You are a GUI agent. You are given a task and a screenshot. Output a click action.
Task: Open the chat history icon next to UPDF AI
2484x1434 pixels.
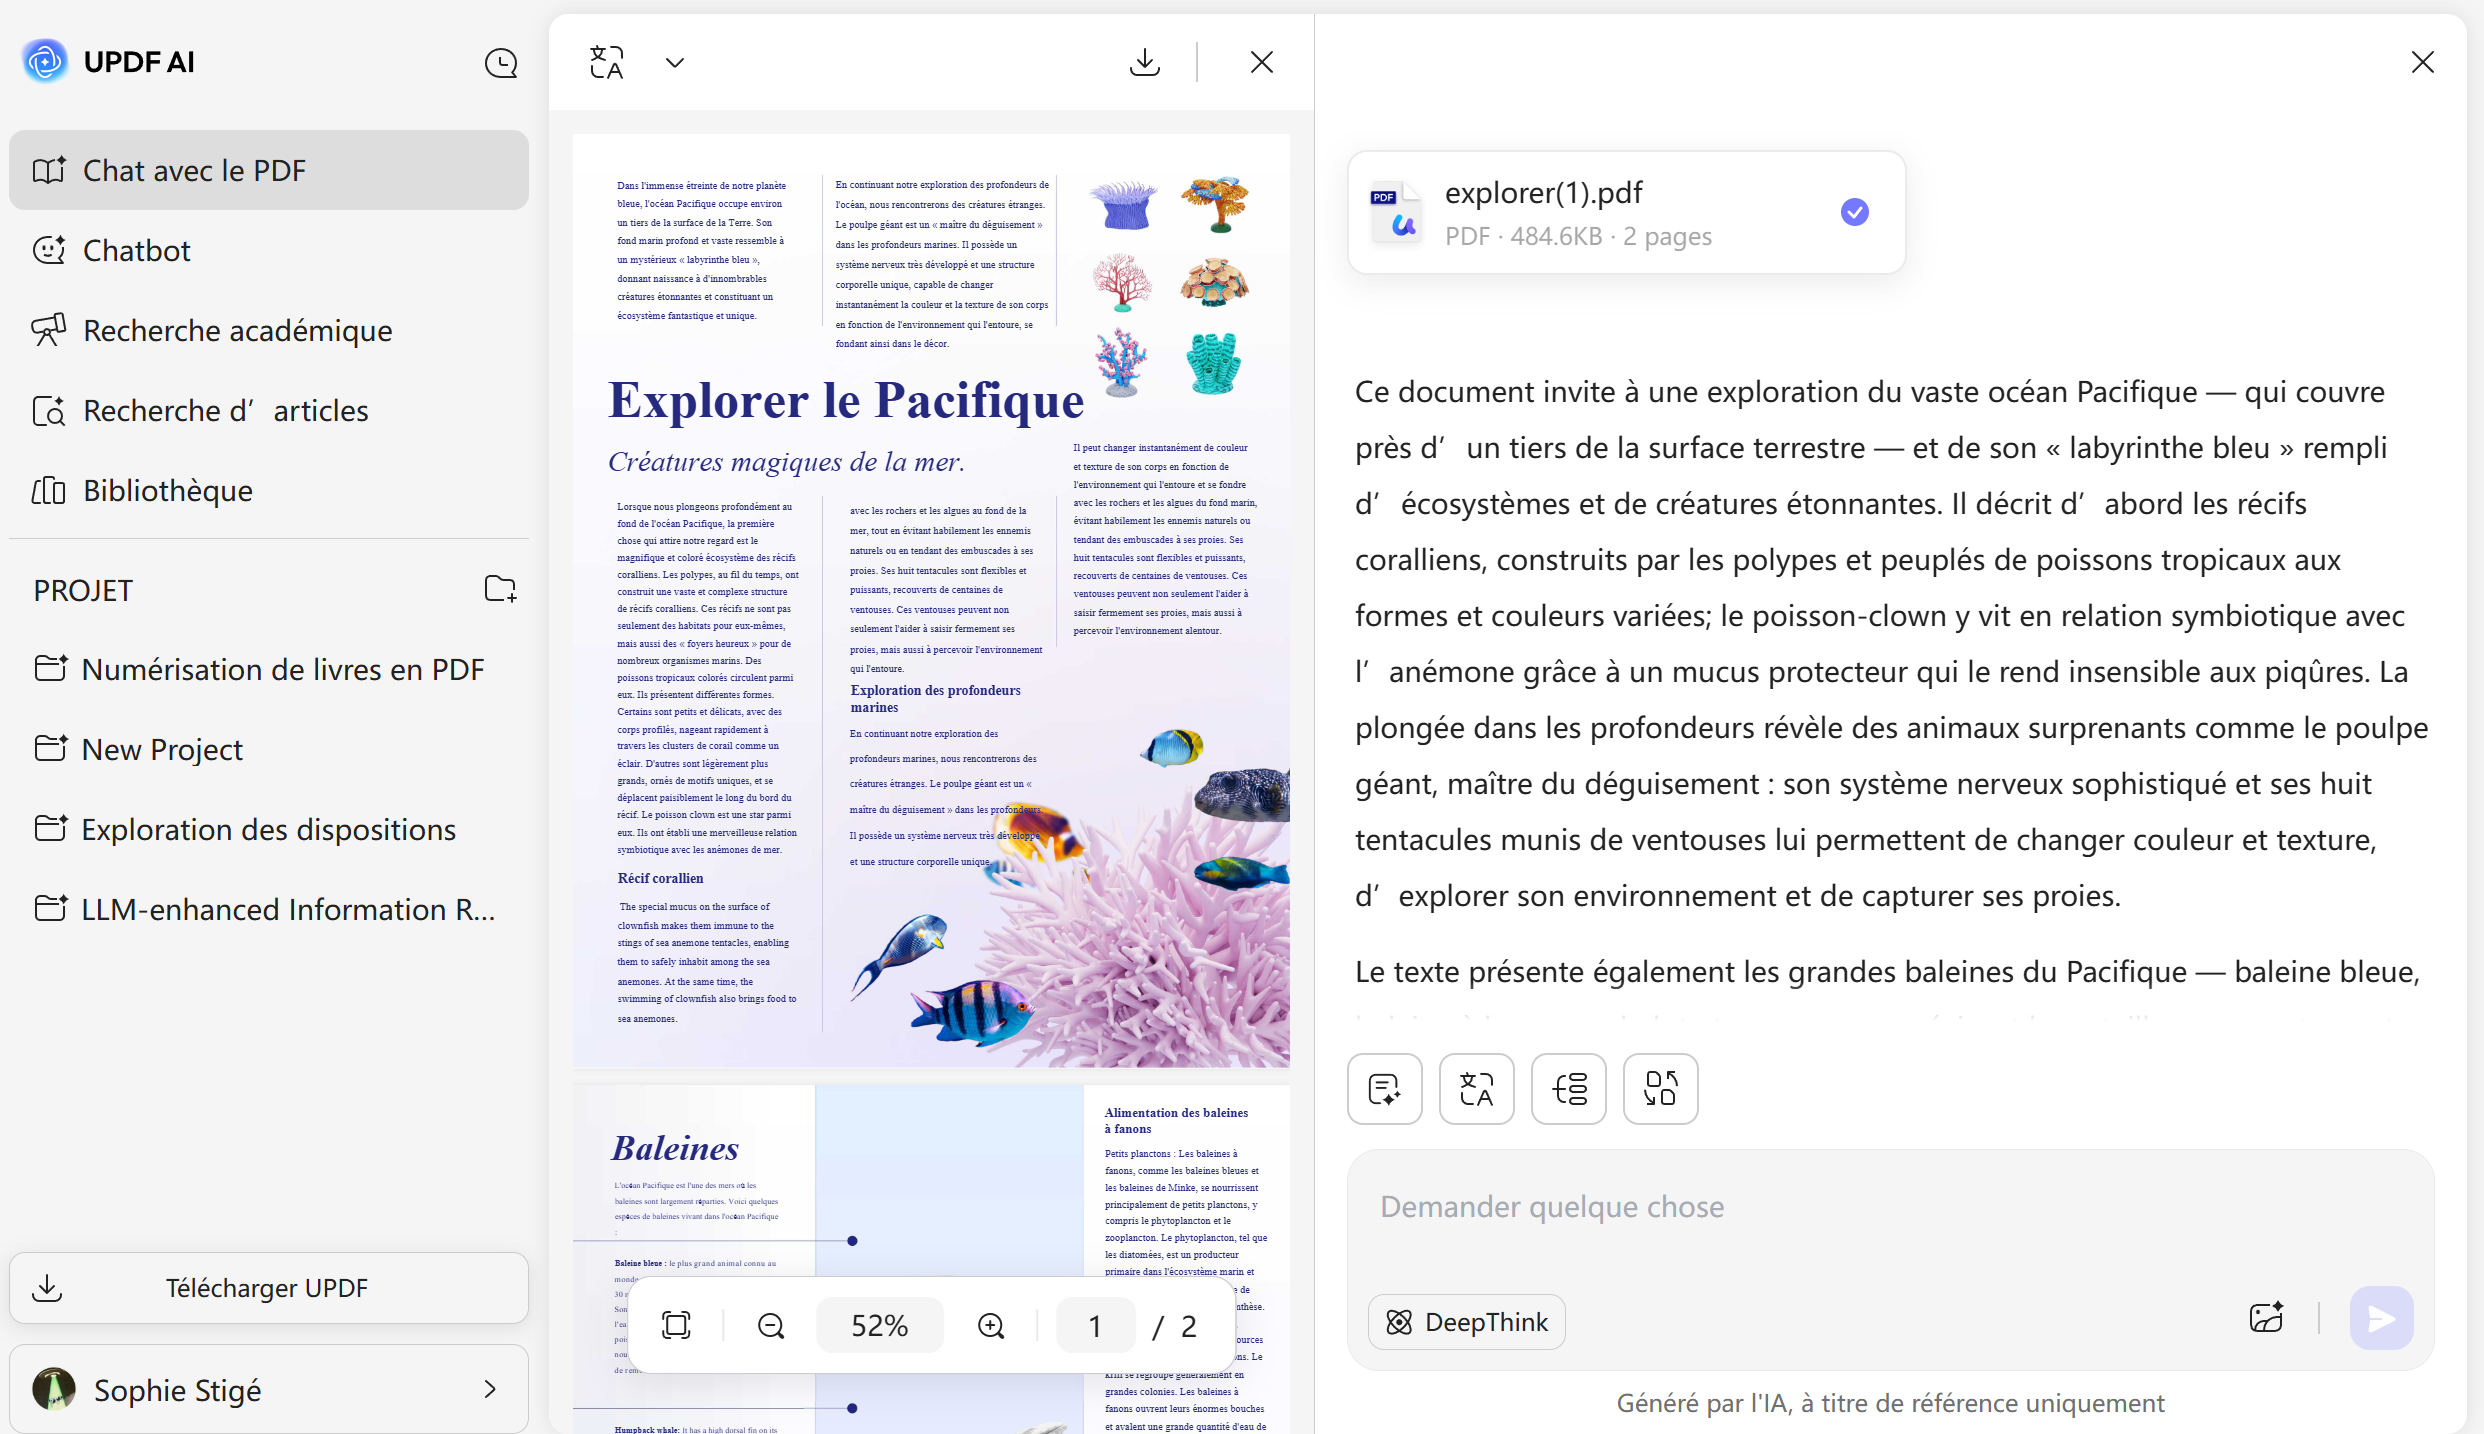[501, 62]
